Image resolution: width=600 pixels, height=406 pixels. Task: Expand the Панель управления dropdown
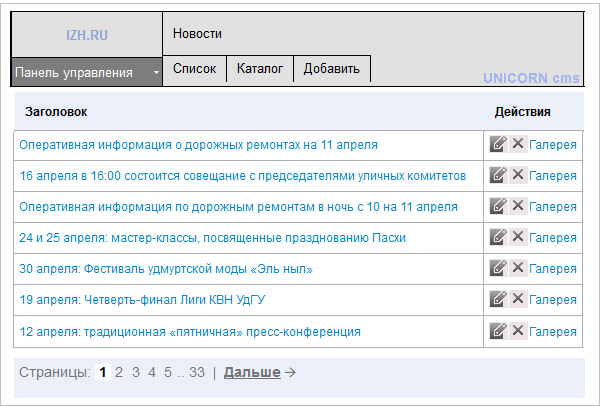87,72
